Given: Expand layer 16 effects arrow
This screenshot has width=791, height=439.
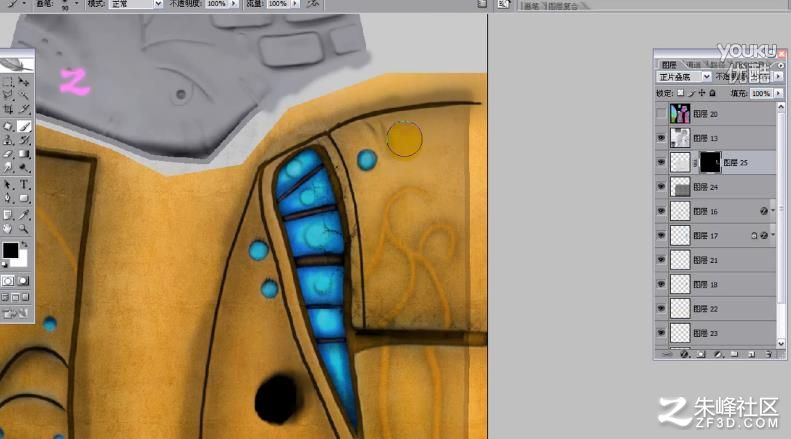Looking at the screenshot, I should tap(773, 210).
